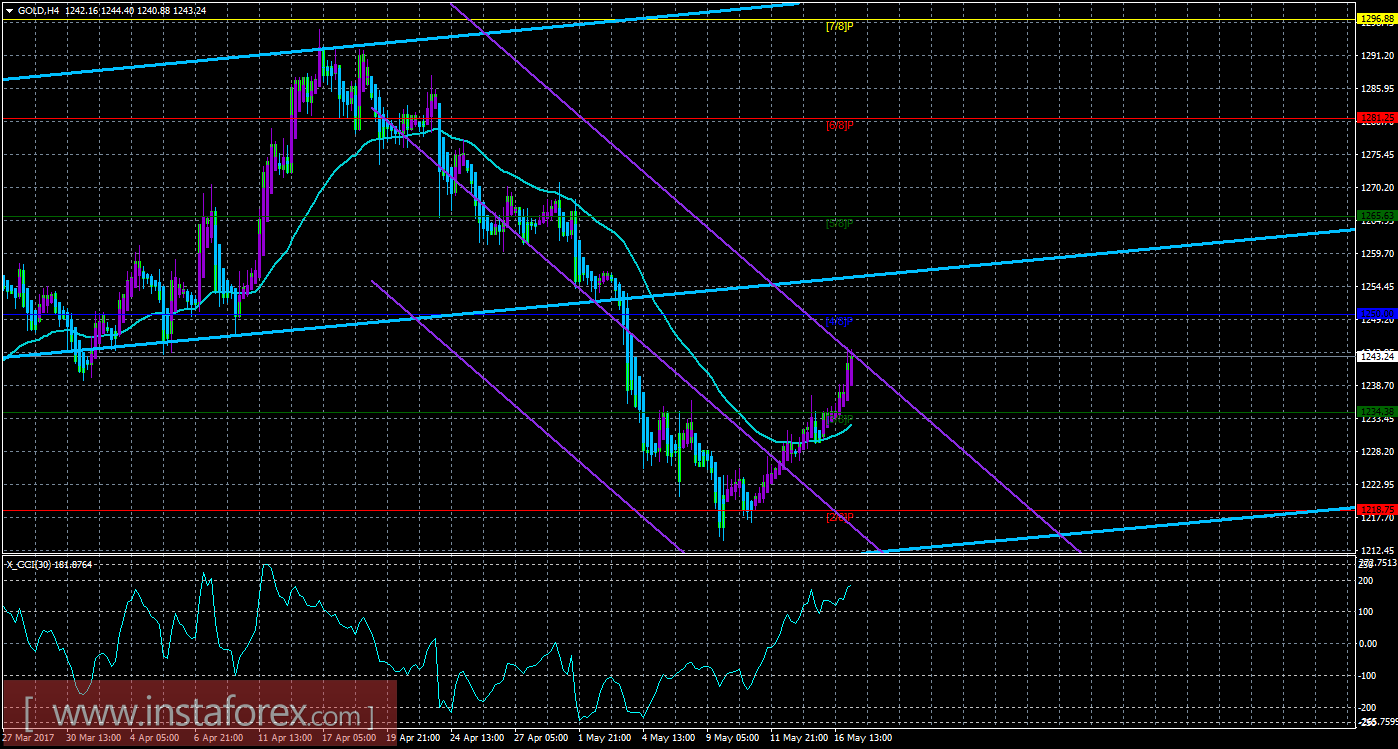This screenshot has height=749, width=1398.
Task: Click the CCI scale value -100
Action: pyautogui.click(x=1368, y=676)
